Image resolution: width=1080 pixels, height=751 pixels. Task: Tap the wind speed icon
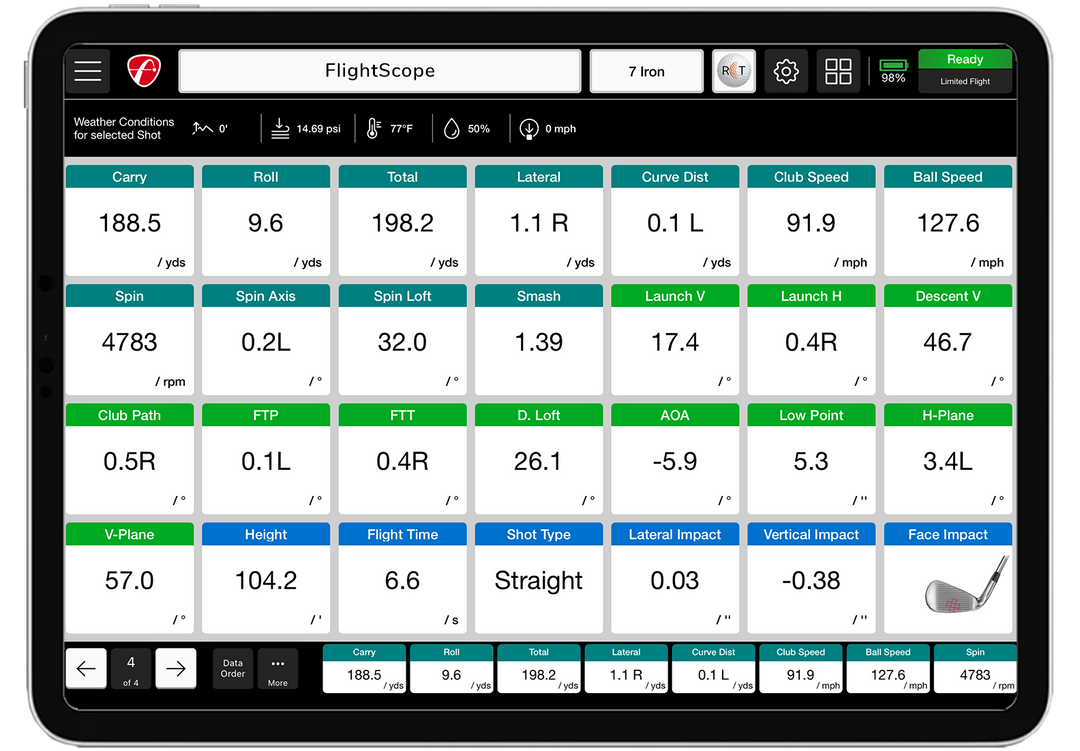click(528, 129)
